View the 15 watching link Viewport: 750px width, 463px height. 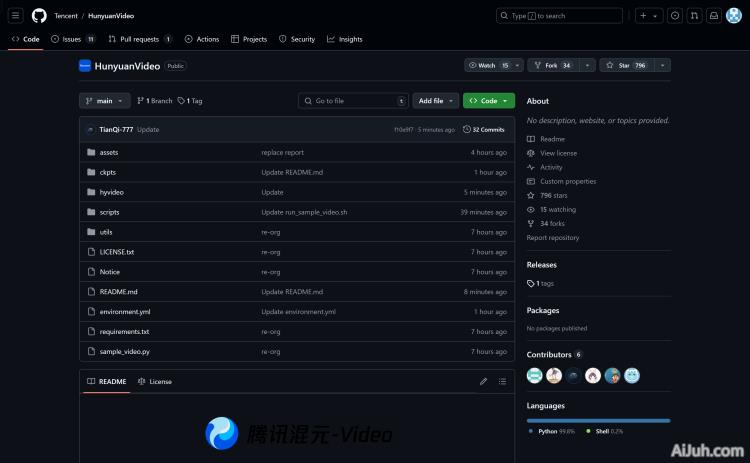pyautogui.click(x=551, y=209)
